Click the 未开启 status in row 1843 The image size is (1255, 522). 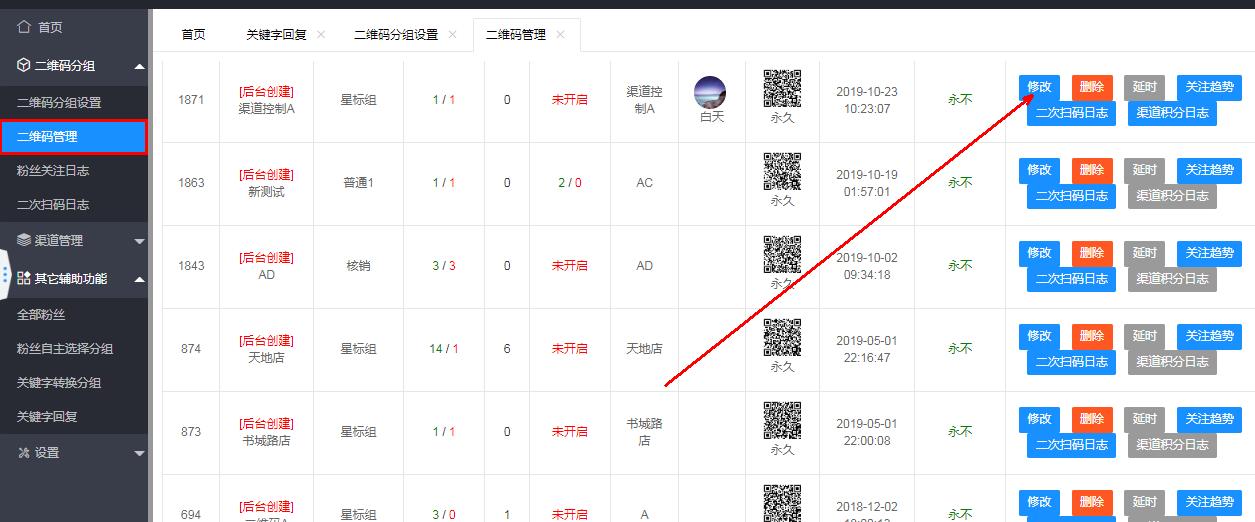(x=570, y=265)
